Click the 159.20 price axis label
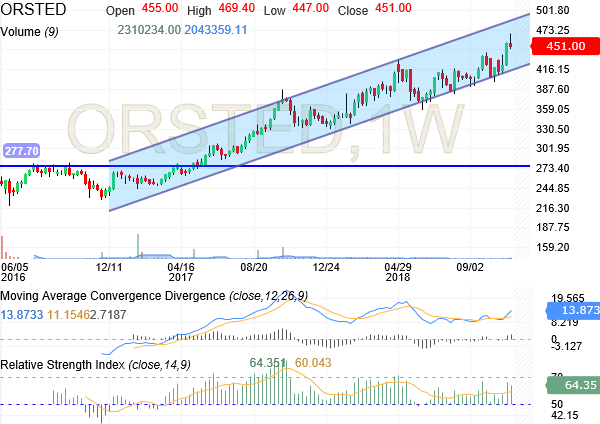600x424 pixels. [x=553, y=247]
